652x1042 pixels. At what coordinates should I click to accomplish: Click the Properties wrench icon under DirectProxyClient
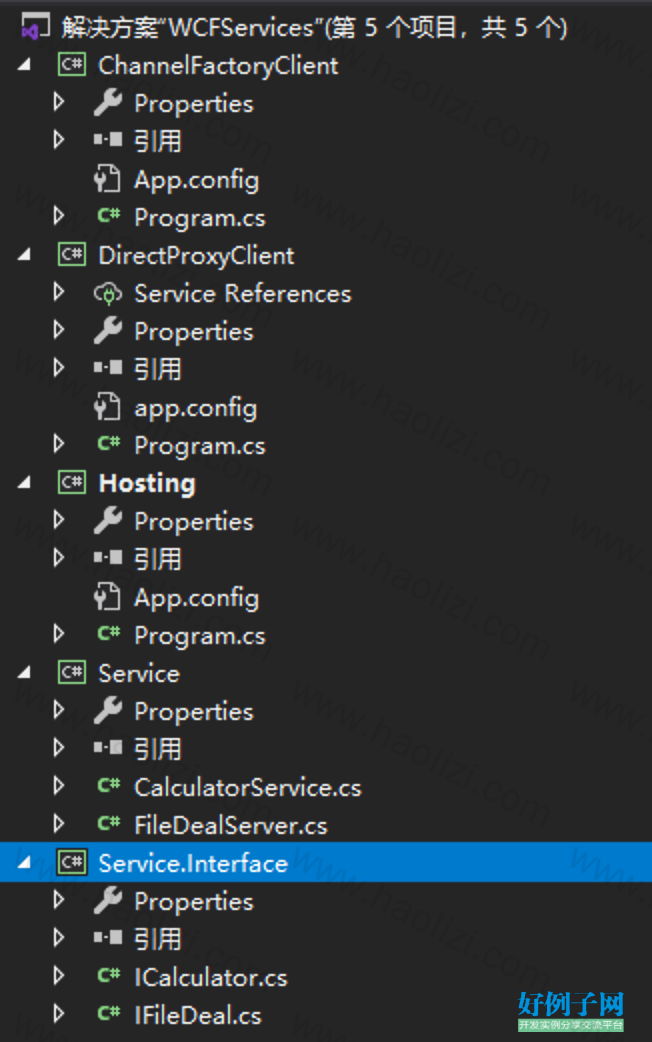pyautogui.click(x=108, y=331)
